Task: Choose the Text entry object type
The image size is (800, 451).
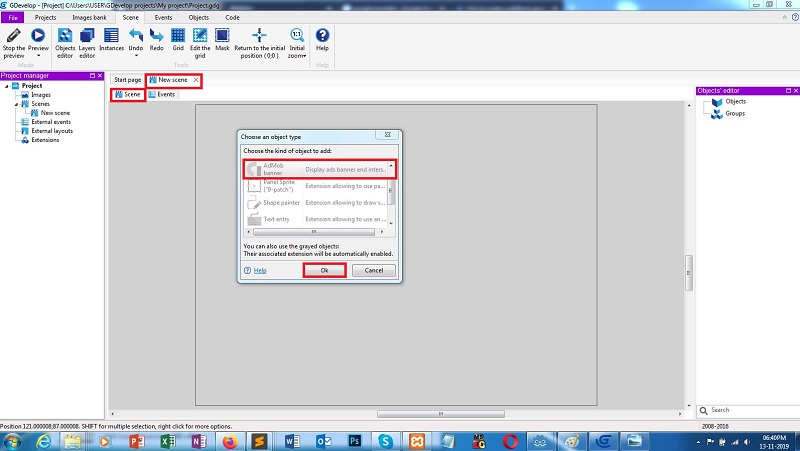Action: click(x=316, y=219)
